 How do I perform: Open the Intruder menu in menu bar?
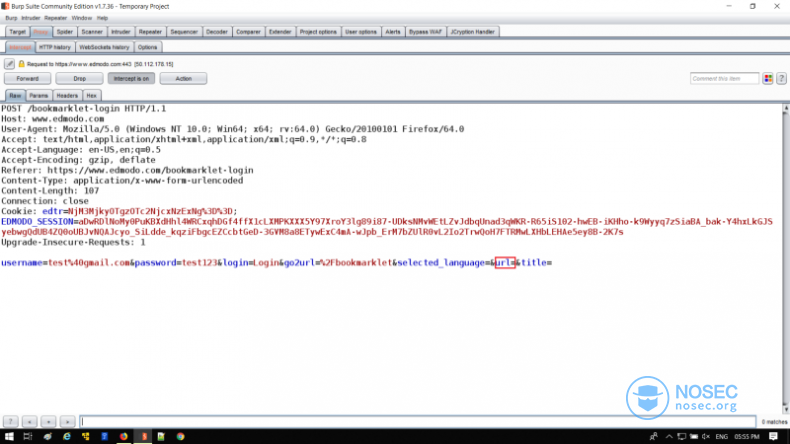[x=30, y=18]
